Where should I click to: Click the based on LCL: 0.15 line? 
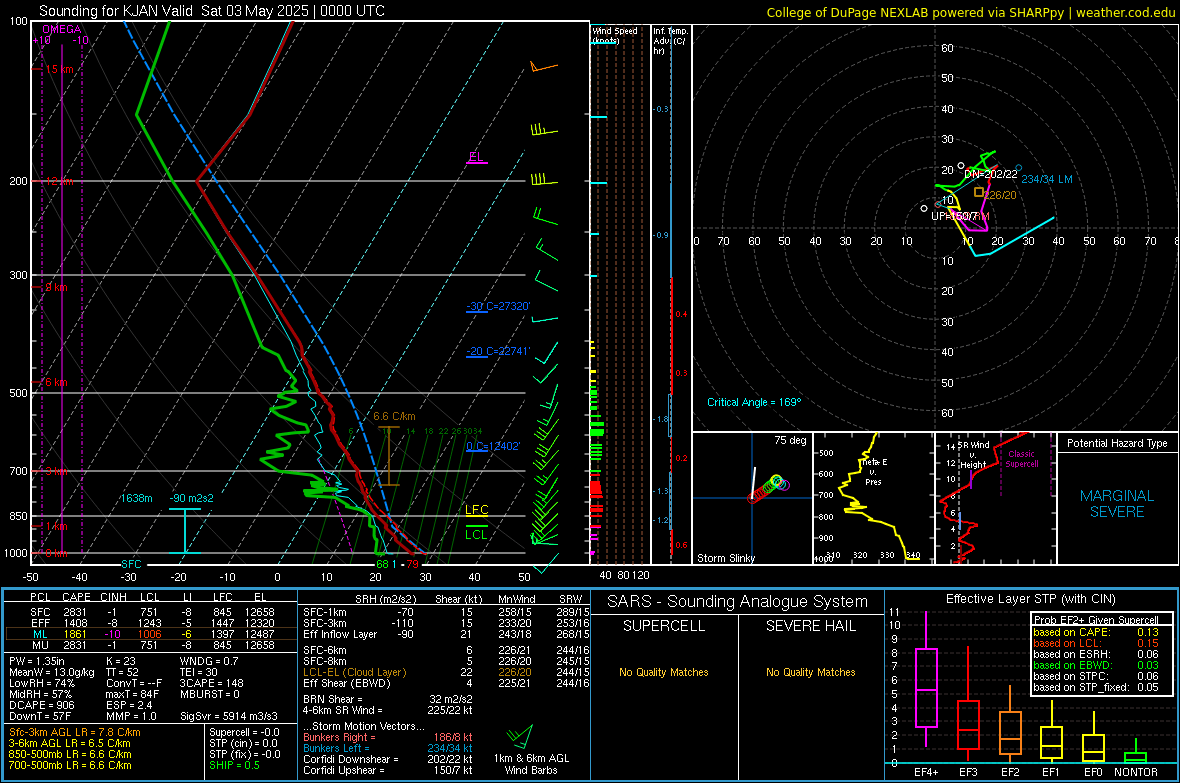tap(1096, 643)
